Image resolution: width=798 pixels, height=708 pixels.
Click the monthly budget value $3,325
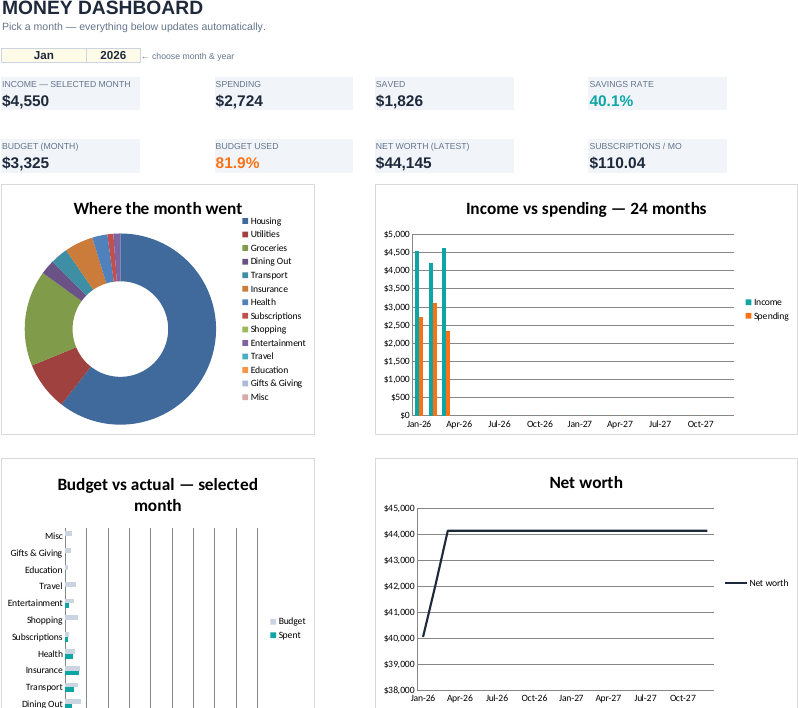(25, 163)
